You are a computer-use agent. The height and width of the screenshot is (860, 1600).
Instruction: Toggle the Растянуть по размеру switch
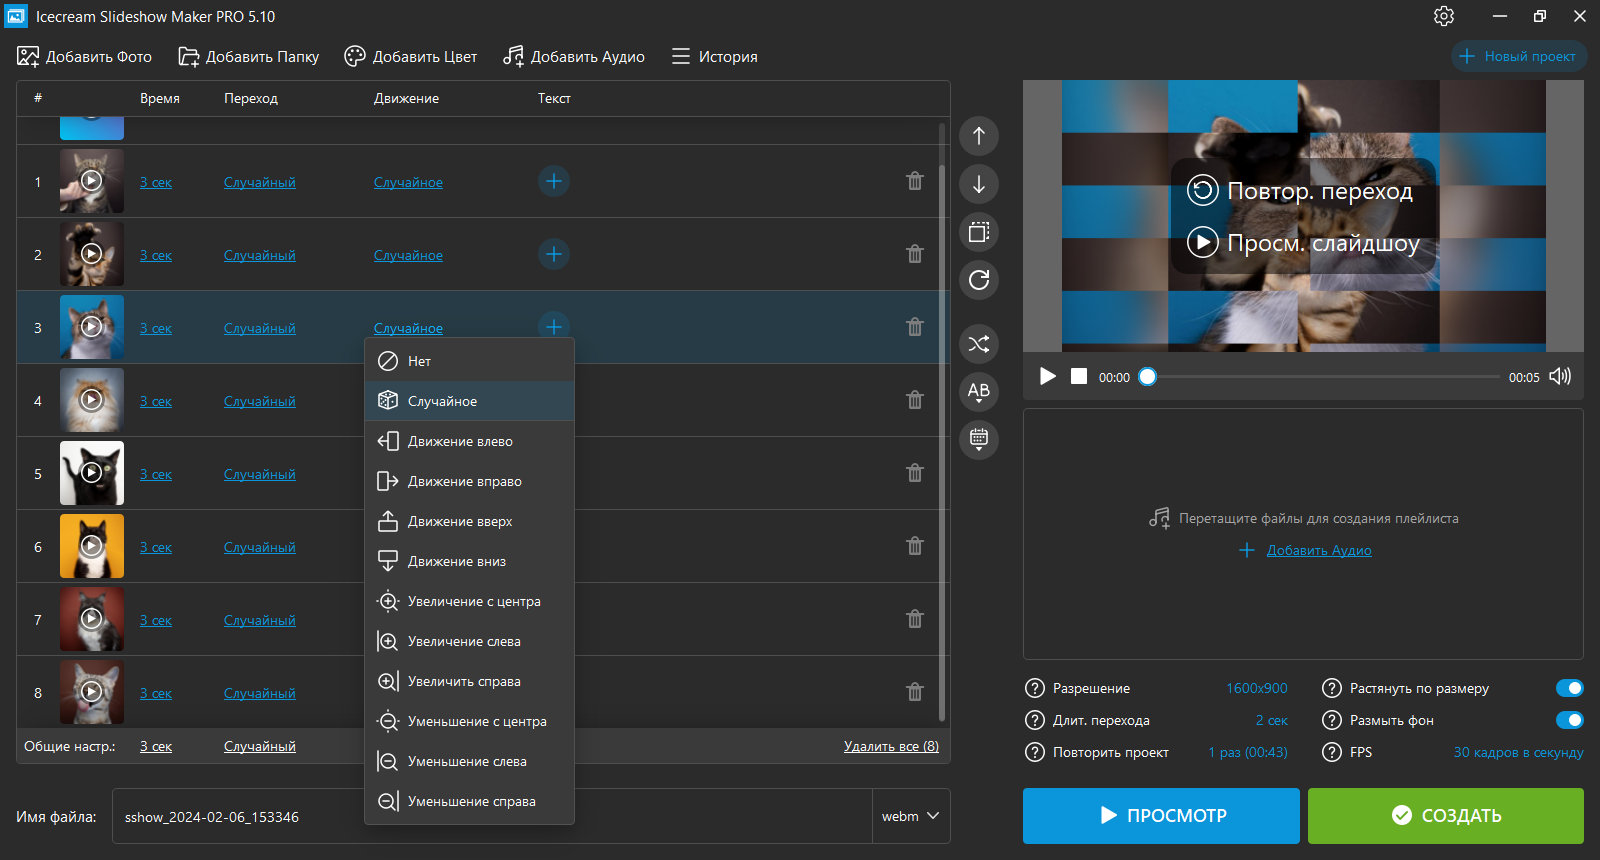(x=1570, y=688)
